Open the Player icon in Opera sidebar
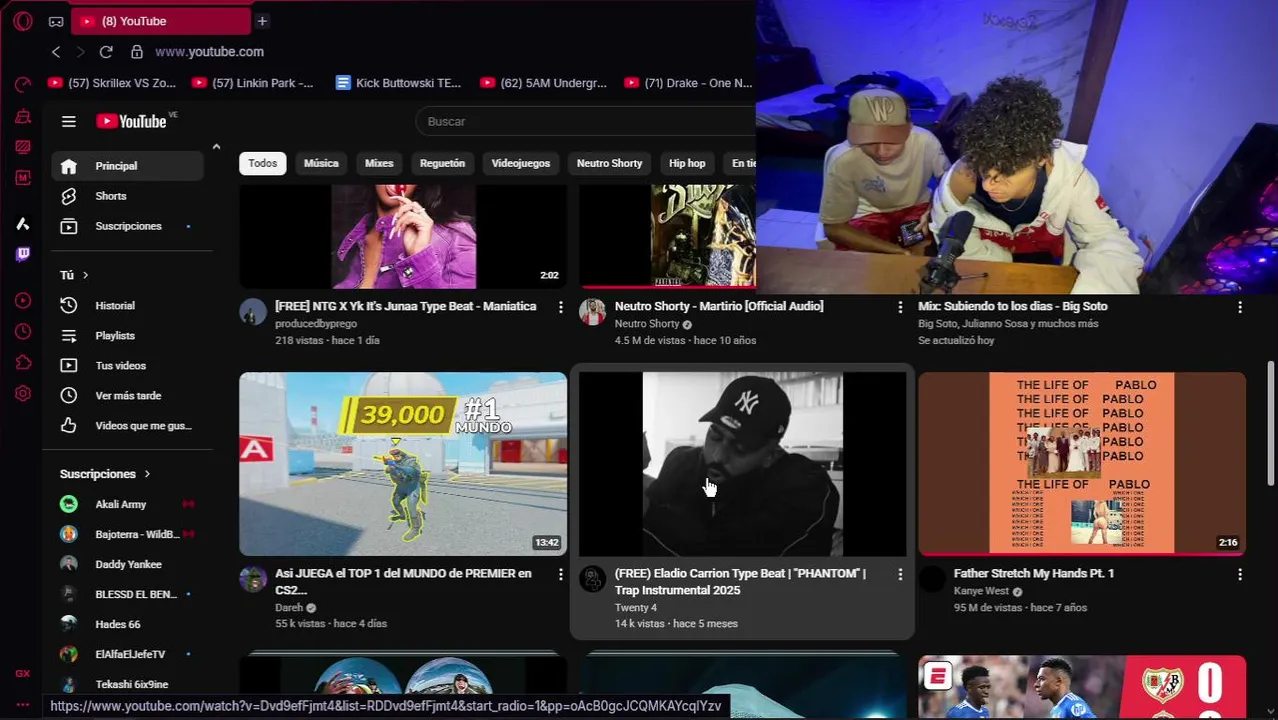 coord(23,301)
